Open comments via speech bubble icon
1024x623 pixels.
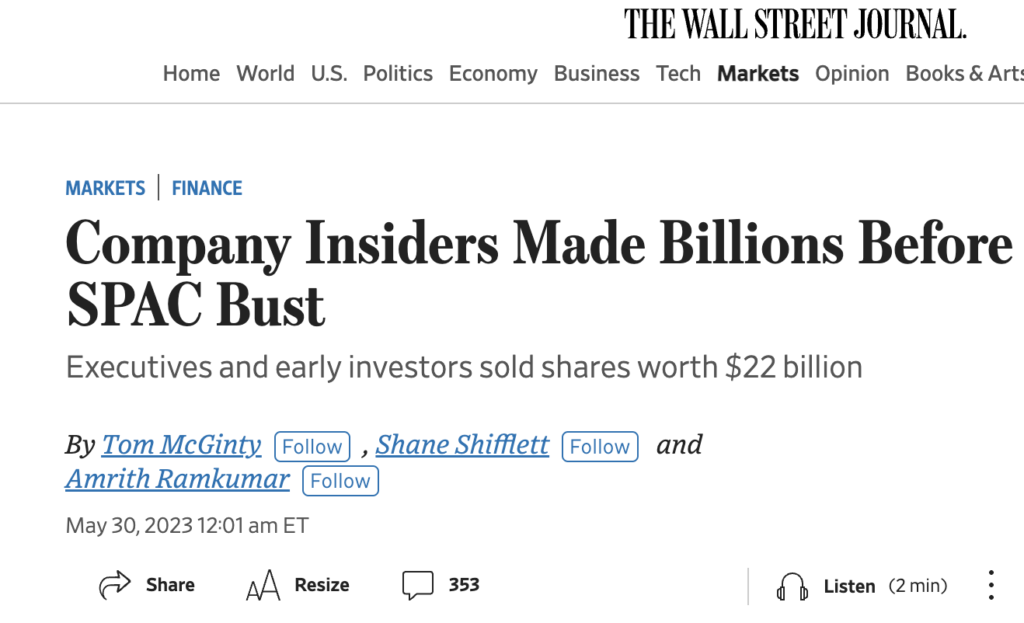point(417,585)
